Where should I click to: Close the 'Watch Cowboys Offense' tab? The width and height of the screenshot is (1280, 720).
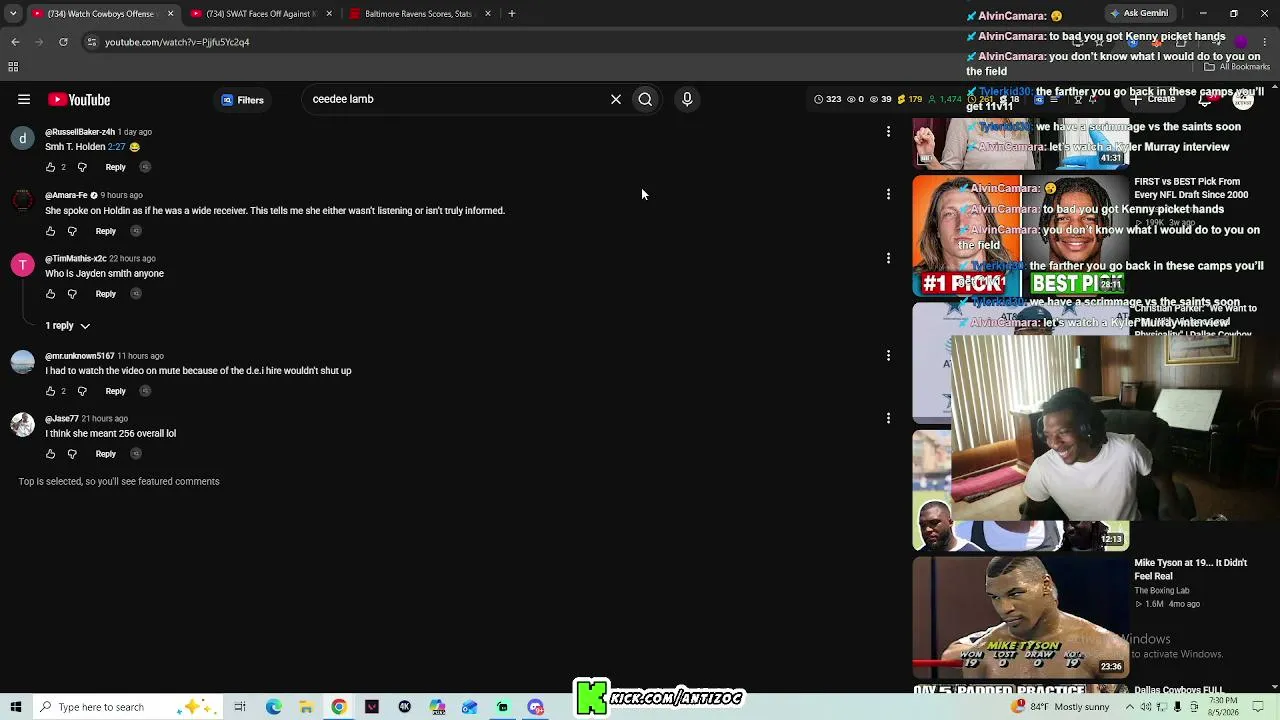click(x=170, y=14)
